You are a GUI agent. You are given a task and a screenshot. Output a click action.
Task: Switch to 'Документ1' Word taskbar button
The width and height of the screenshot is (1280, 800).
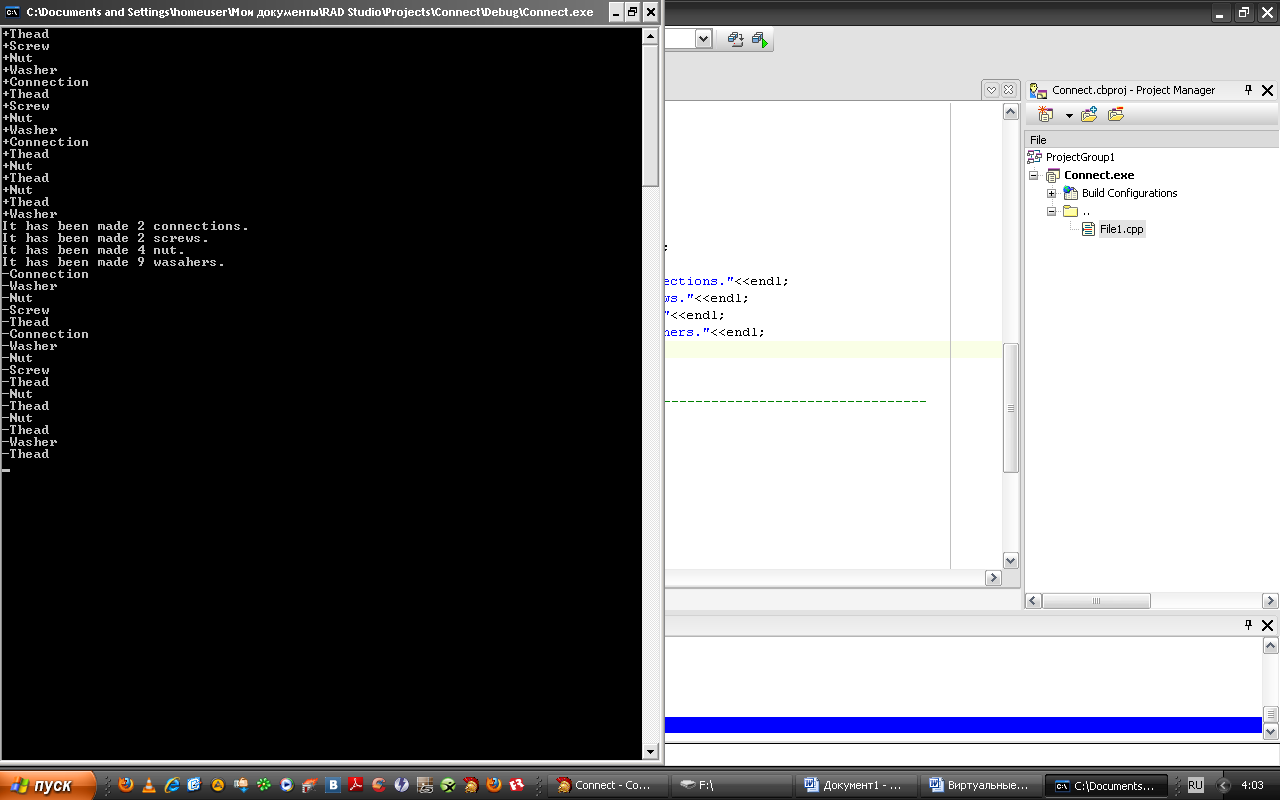[856, 785]
